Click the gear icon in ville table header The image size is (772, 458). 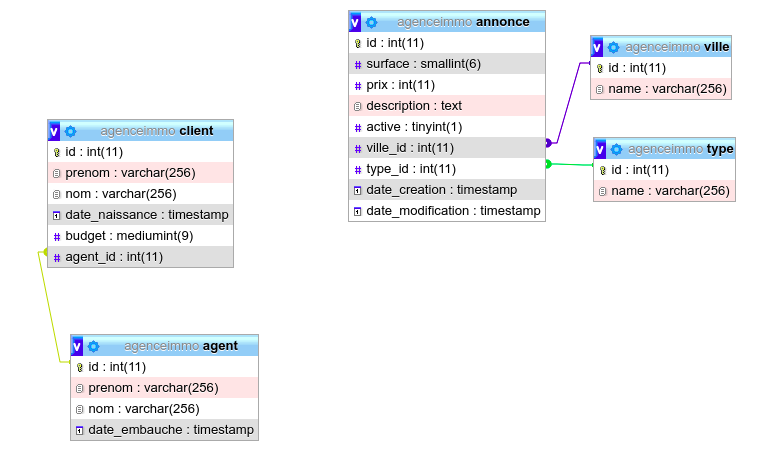pos(613,47)
